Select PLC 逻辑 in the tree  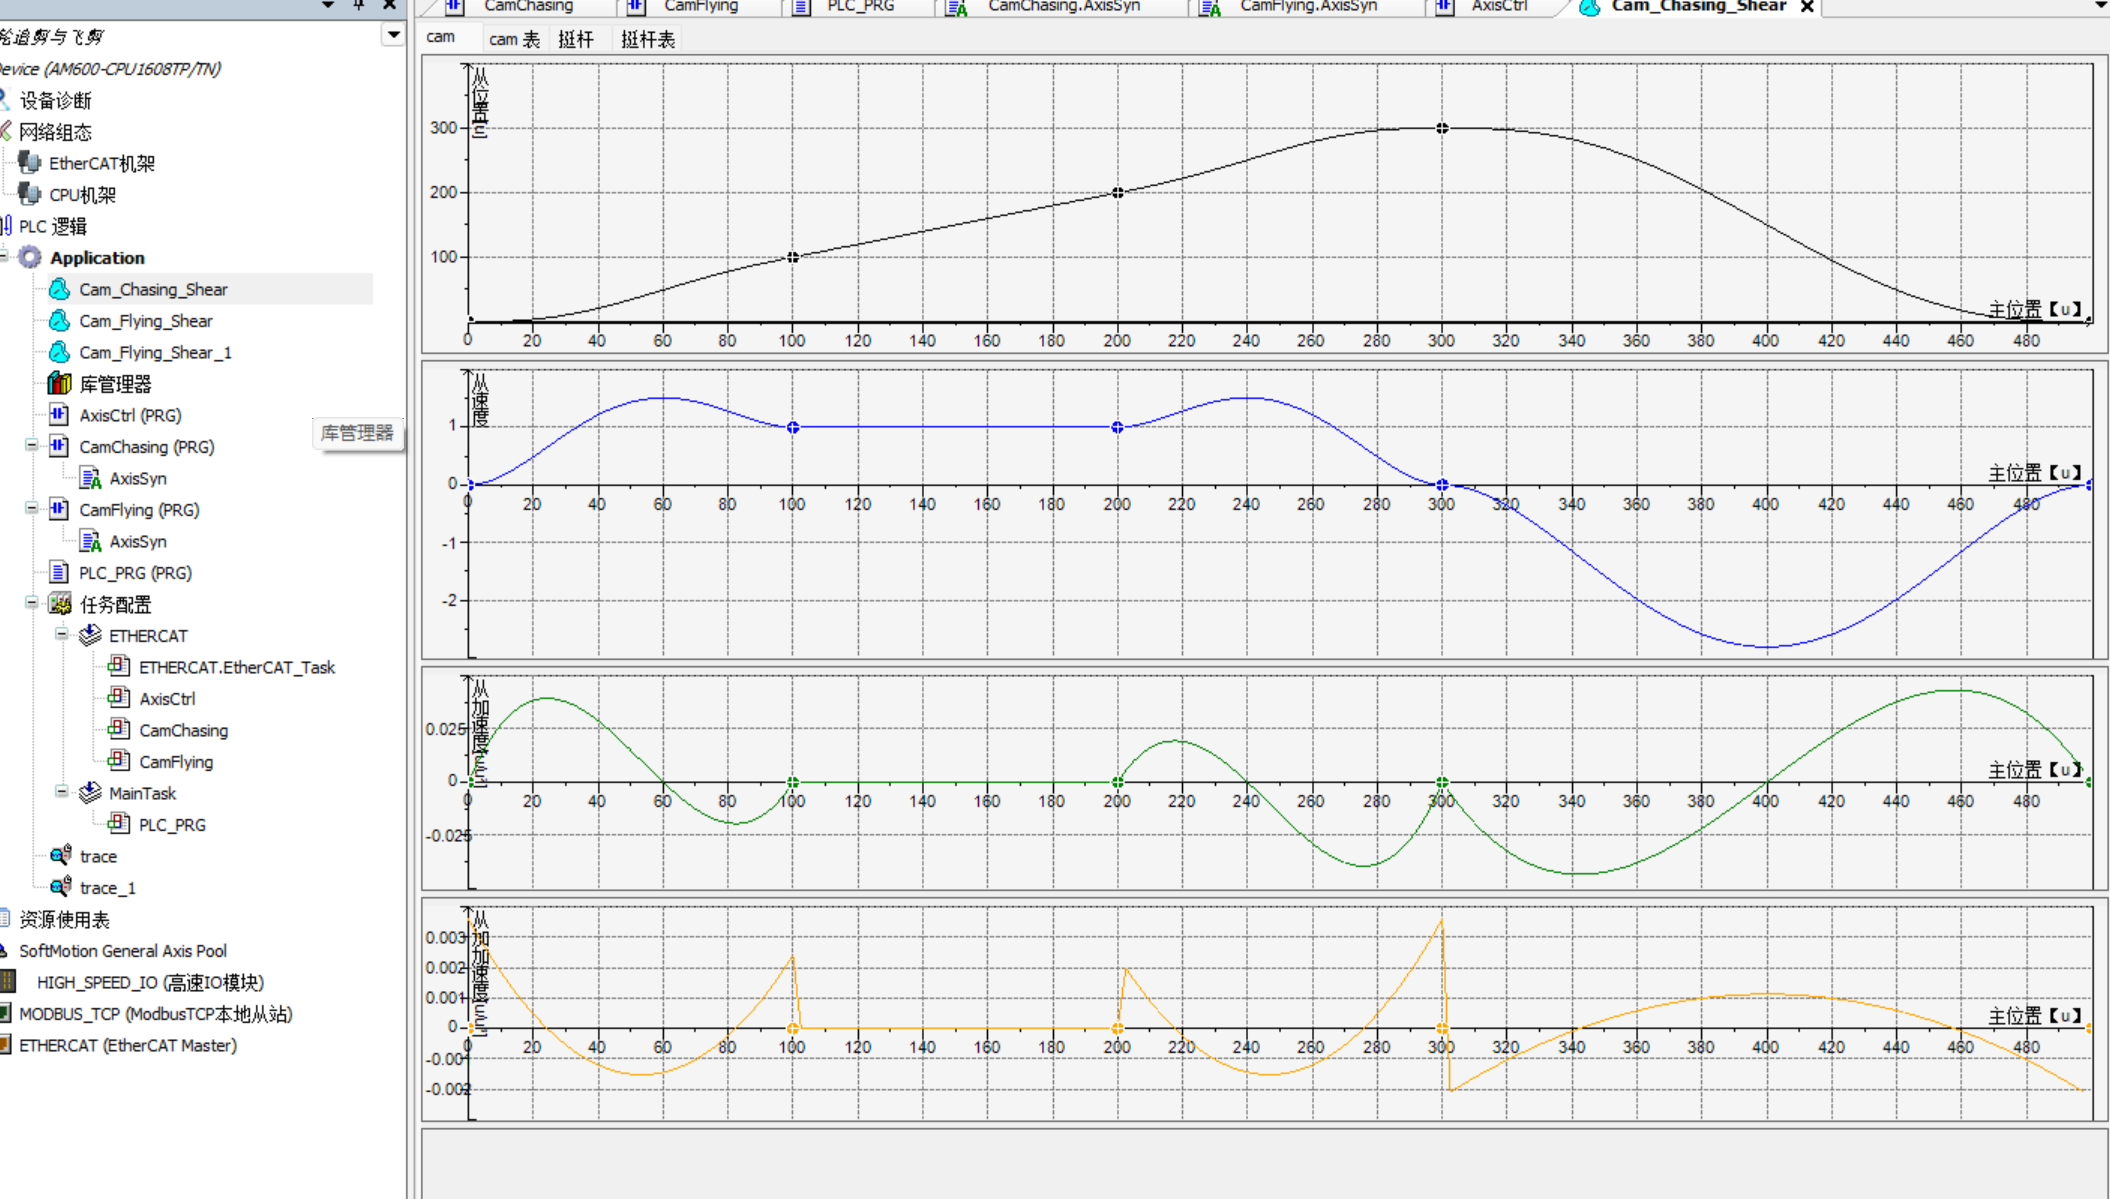[x=53, y=226]
